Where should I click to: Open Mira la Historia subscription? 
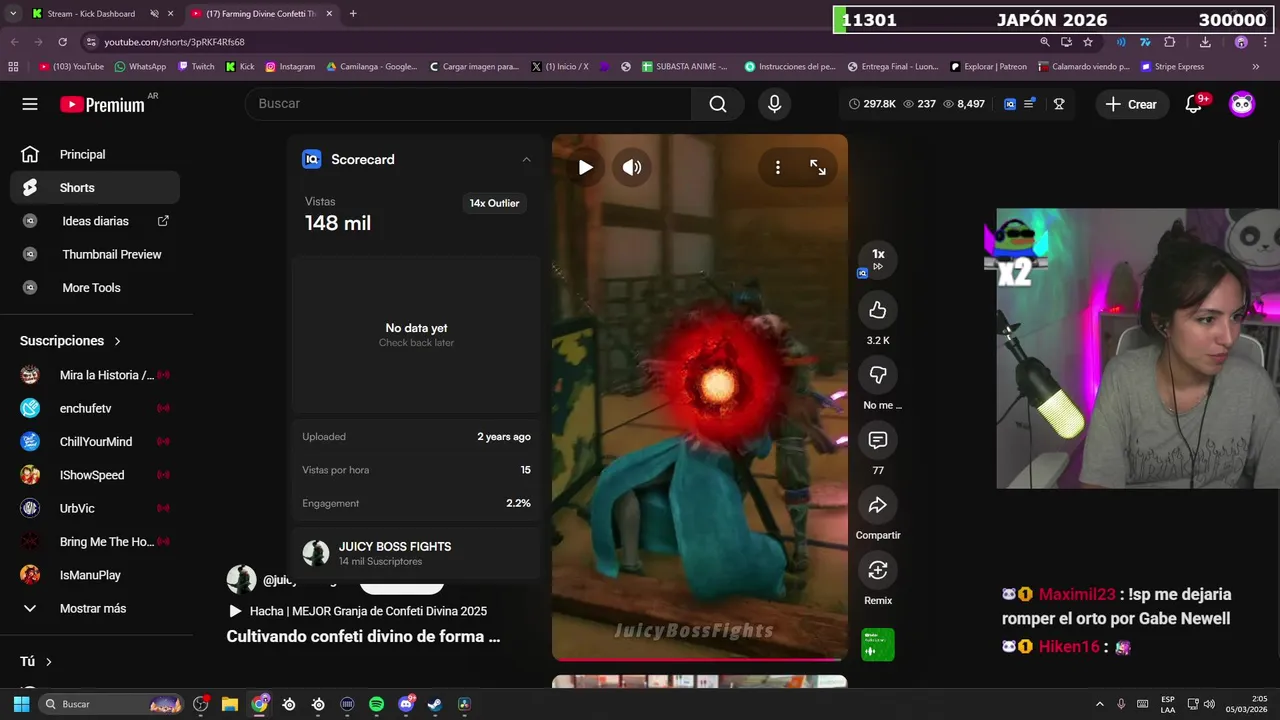[x=95, y=375]
